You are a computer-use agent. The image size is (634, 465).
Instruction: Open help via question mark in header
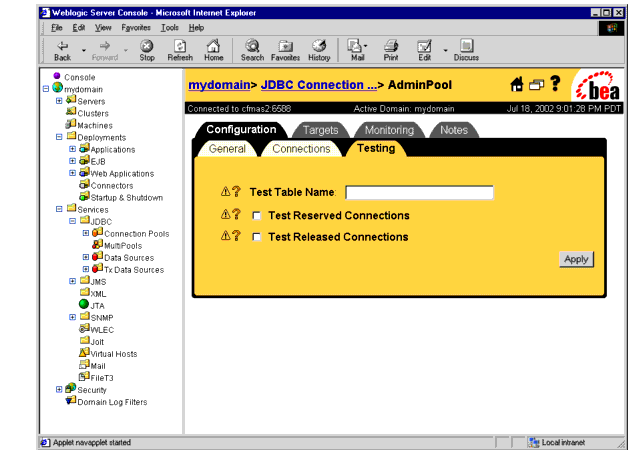556,84
